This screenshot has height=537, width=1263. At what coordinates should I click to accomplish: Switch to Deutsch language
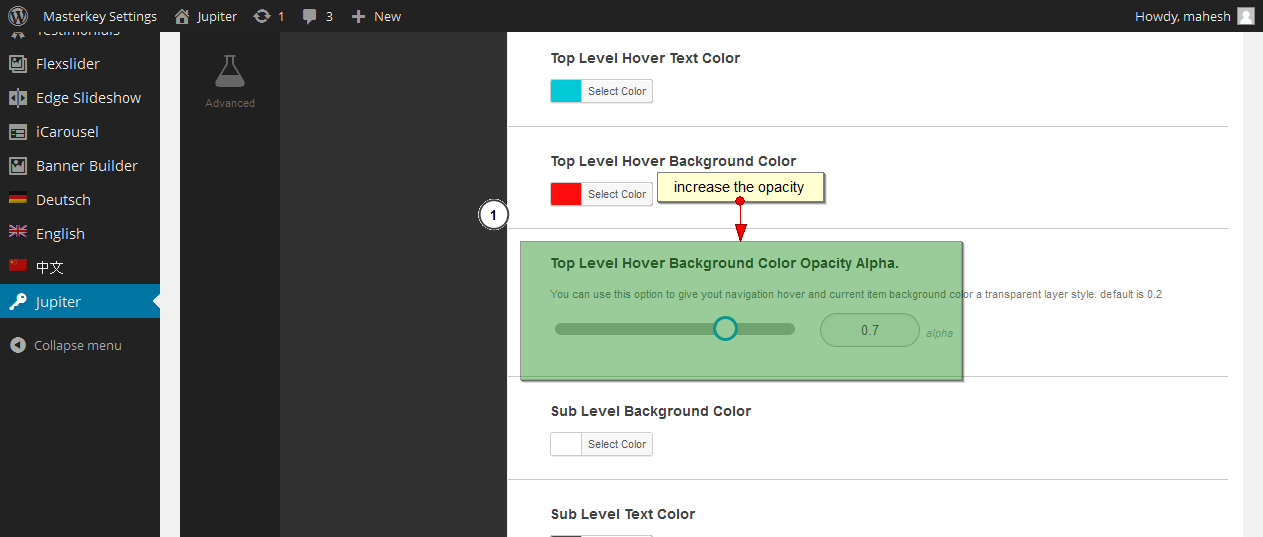tap(63, 200)
